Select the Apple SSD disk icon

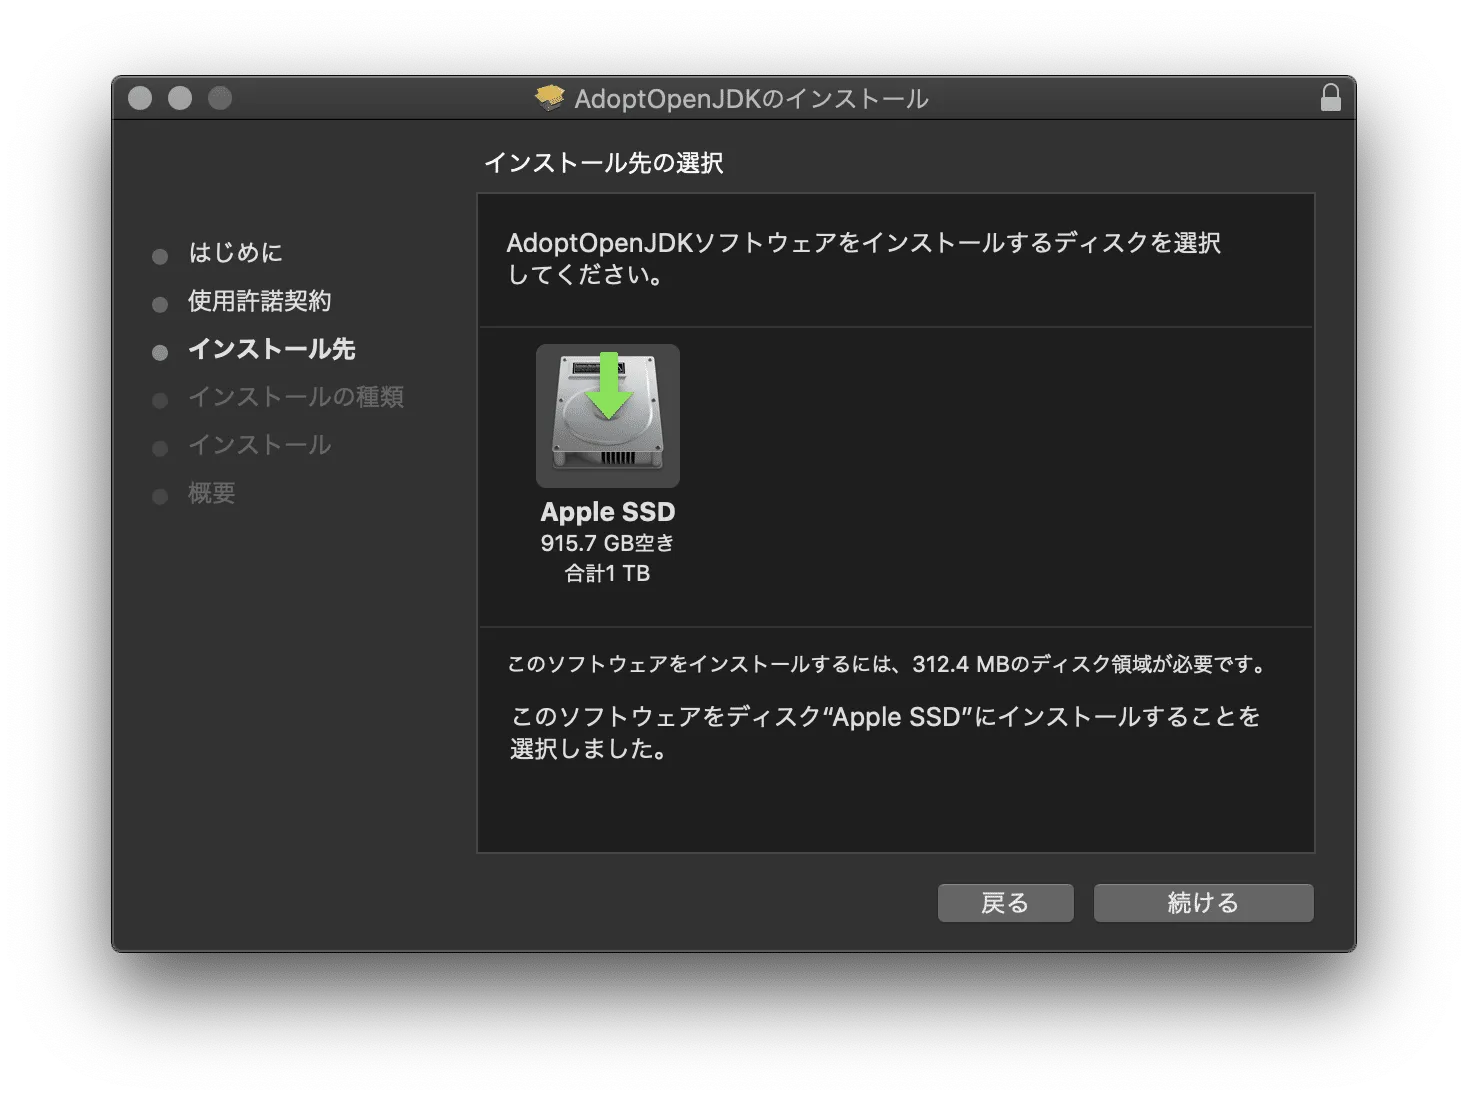point(608,416)
